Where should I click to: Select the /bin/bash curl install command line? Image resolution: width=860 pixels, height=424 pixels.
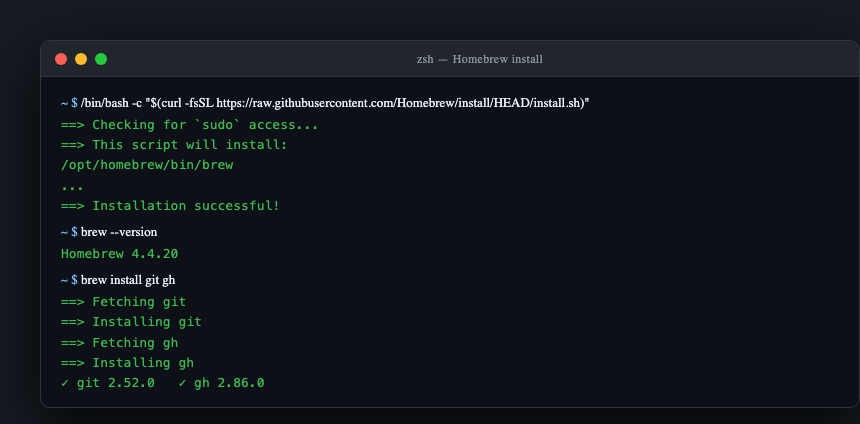[325, 103]
